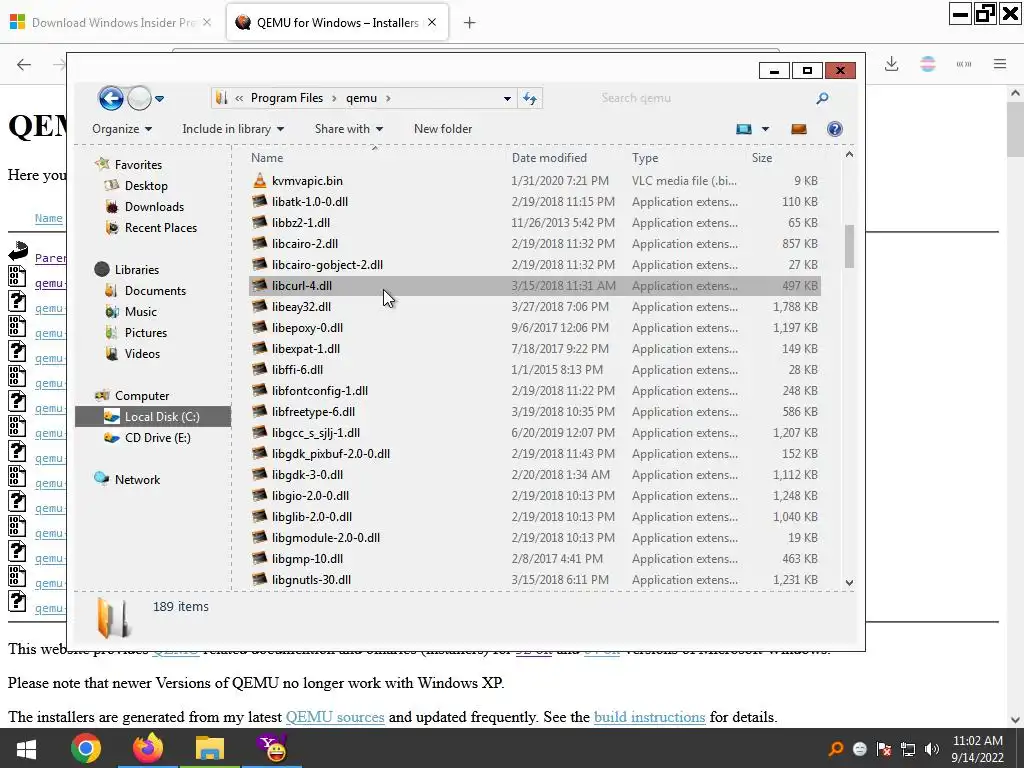Open the Share with menu

(349, 129)
